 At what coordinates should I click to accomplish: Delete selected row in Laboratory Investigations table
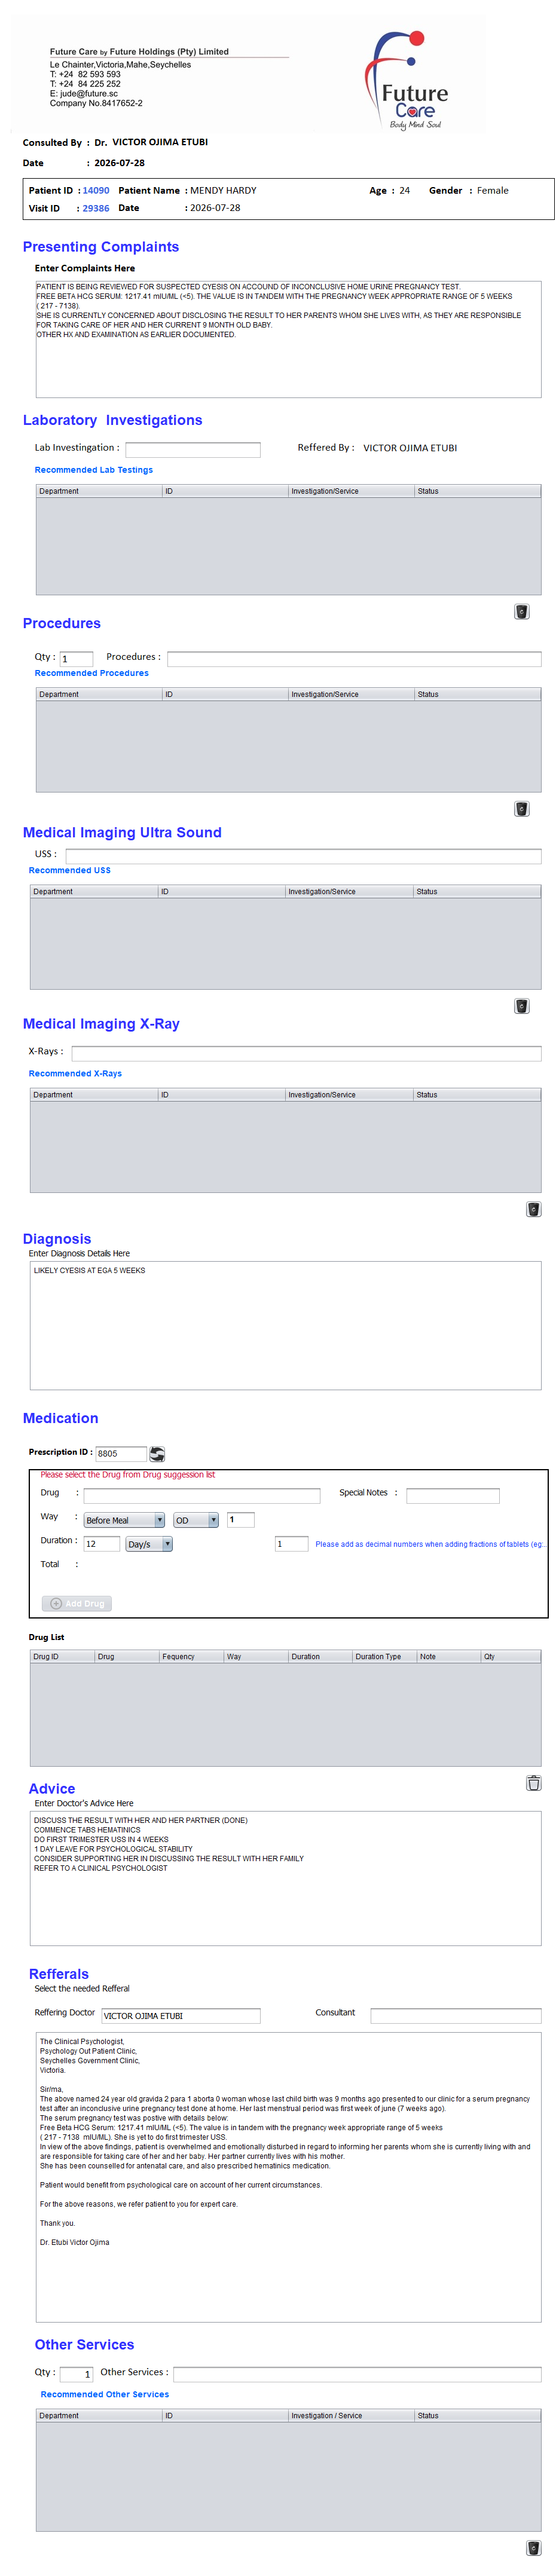click(522, 612)
